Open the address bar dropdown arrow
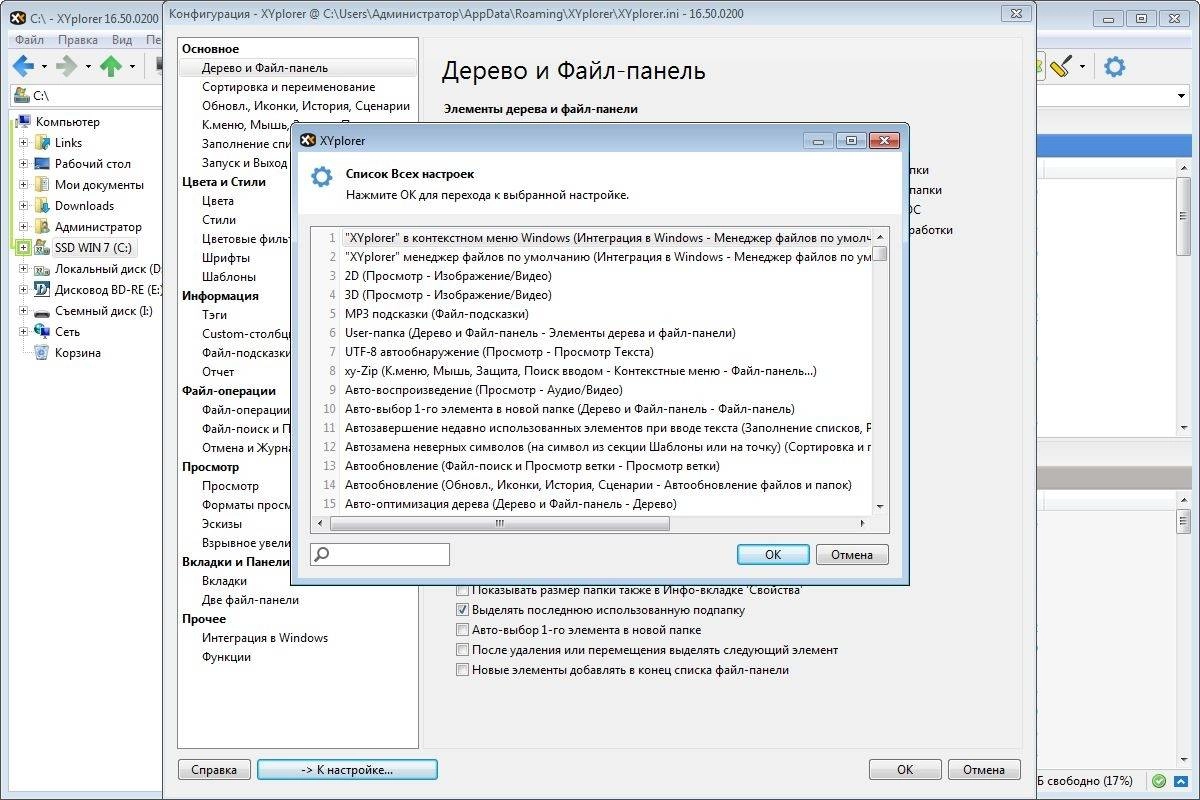The image size is (1200, 800). click(x=1181, y=96)
